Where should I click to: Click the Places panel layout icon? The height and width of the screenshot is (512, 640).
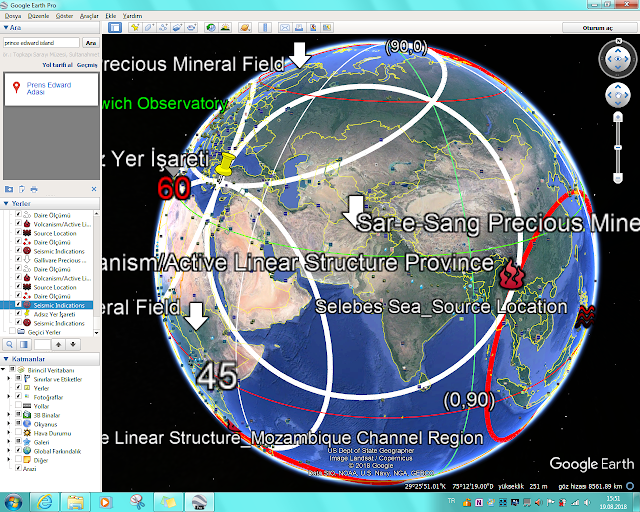click(24, 344)
